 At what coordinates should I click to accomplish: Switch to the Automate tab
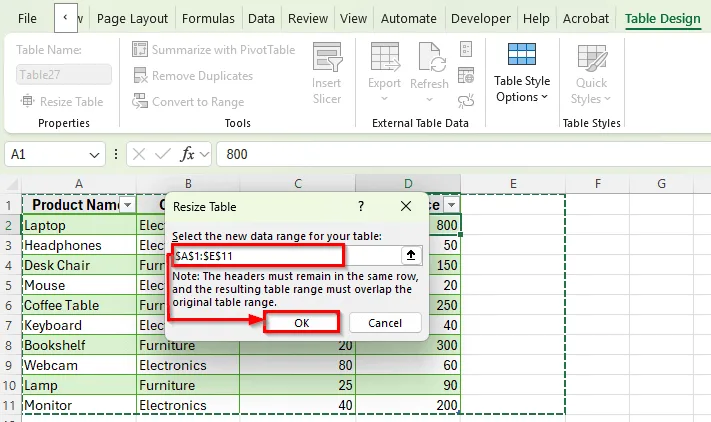click(x=409, y=19)
